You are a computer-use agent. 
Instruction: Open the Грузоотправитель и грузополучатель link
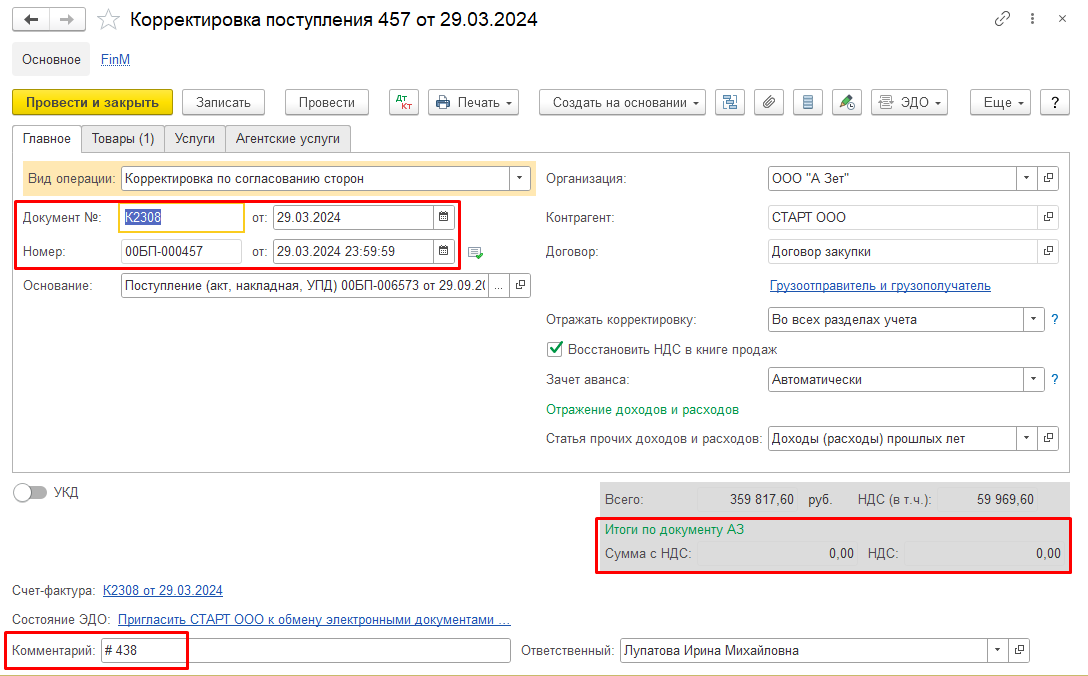coord(880,285)
